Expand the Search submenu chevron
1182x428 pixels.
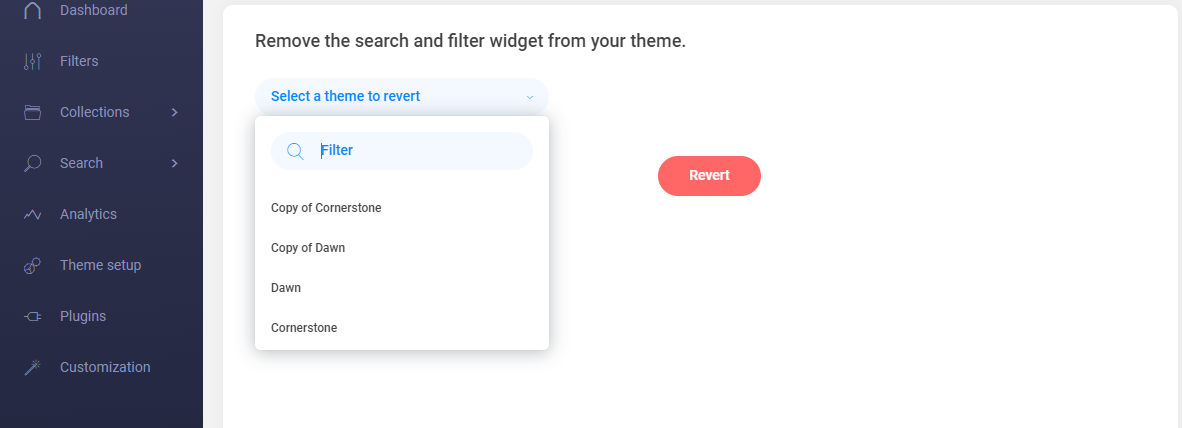[x=175, y=164]
